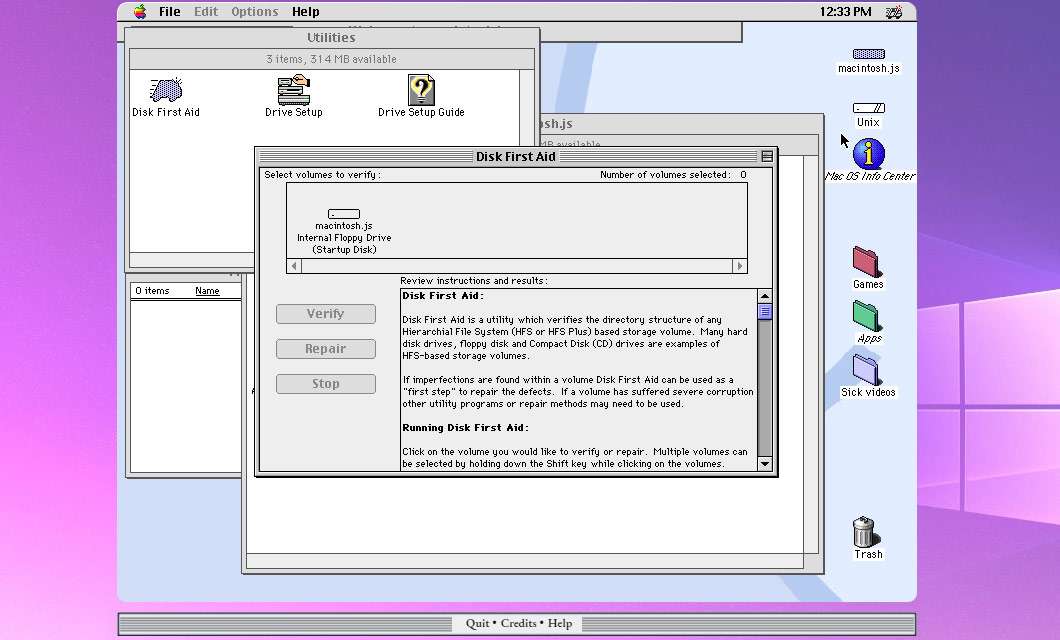Open the File menu
Image resolution: width=1060 pixels, height=640 pixels.
(x=170, y=12)
